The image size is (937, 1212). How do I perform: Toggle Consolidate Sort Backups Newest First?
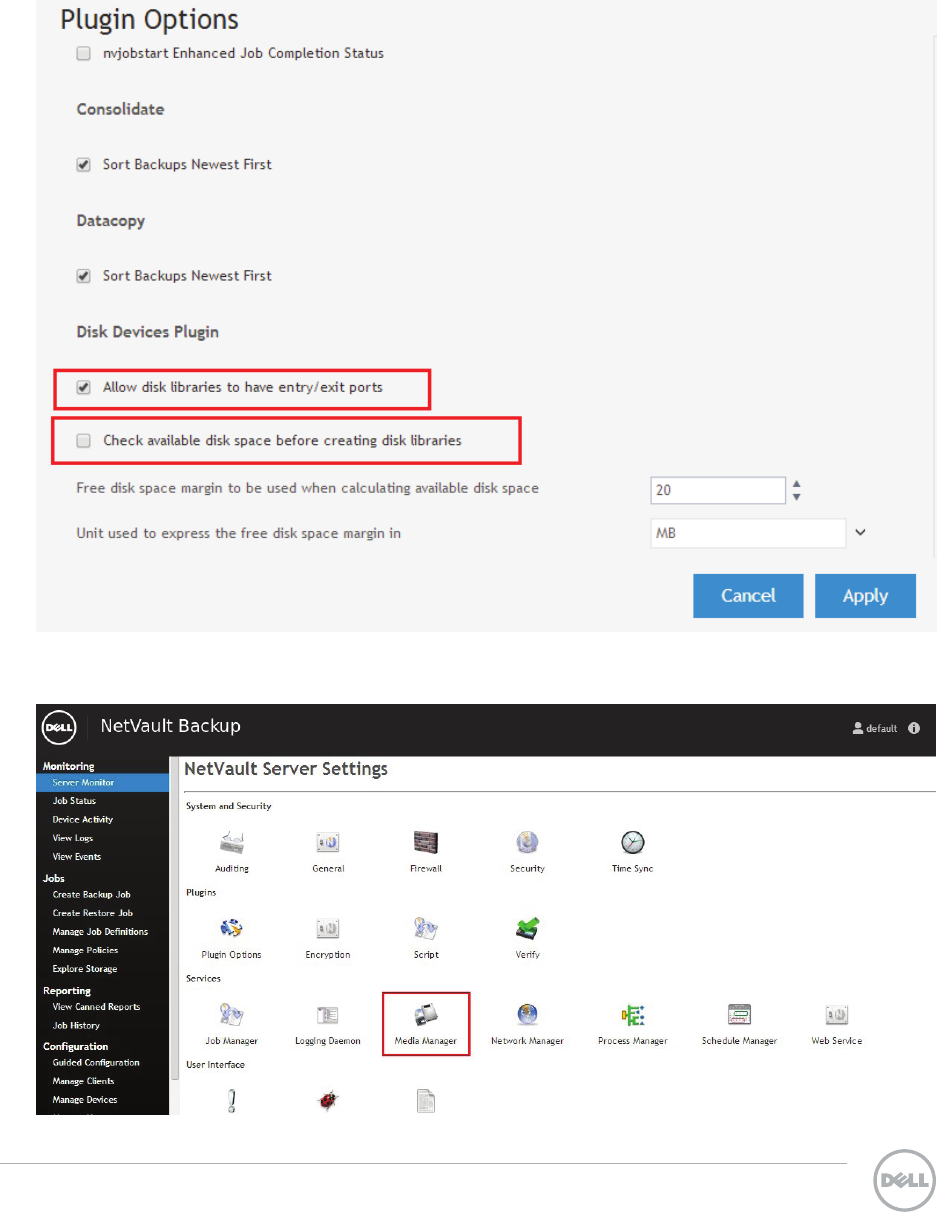[x=84, y=164]
